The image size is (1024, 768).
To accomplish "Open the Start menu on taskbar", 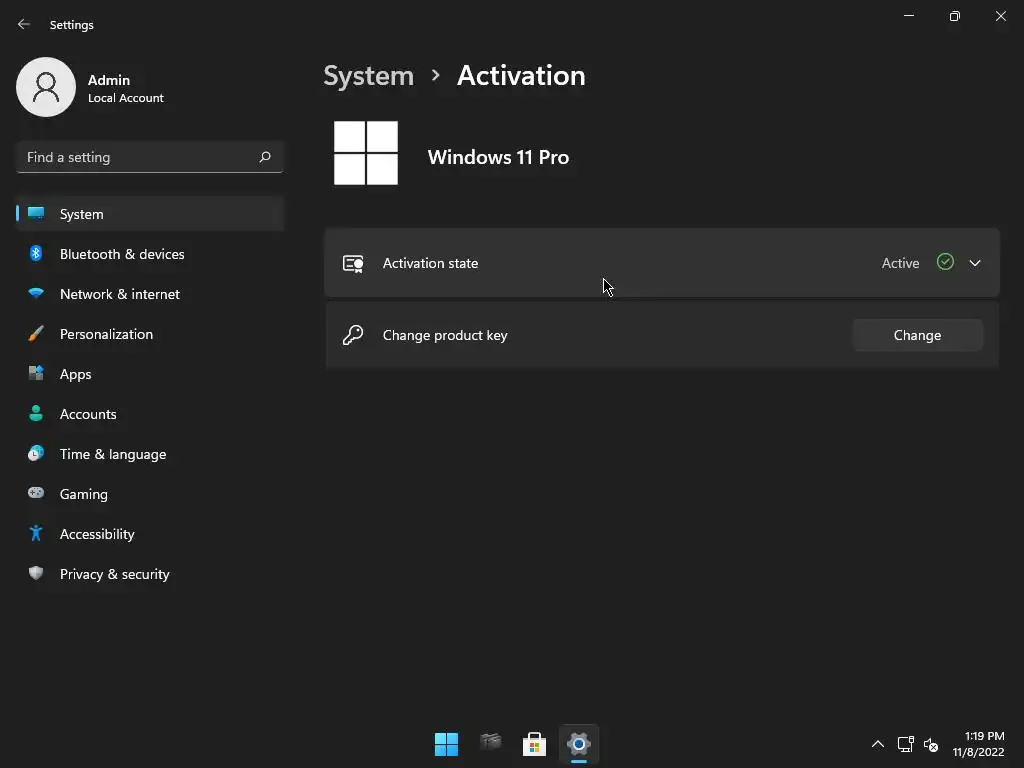I will [x=447, y=744].
